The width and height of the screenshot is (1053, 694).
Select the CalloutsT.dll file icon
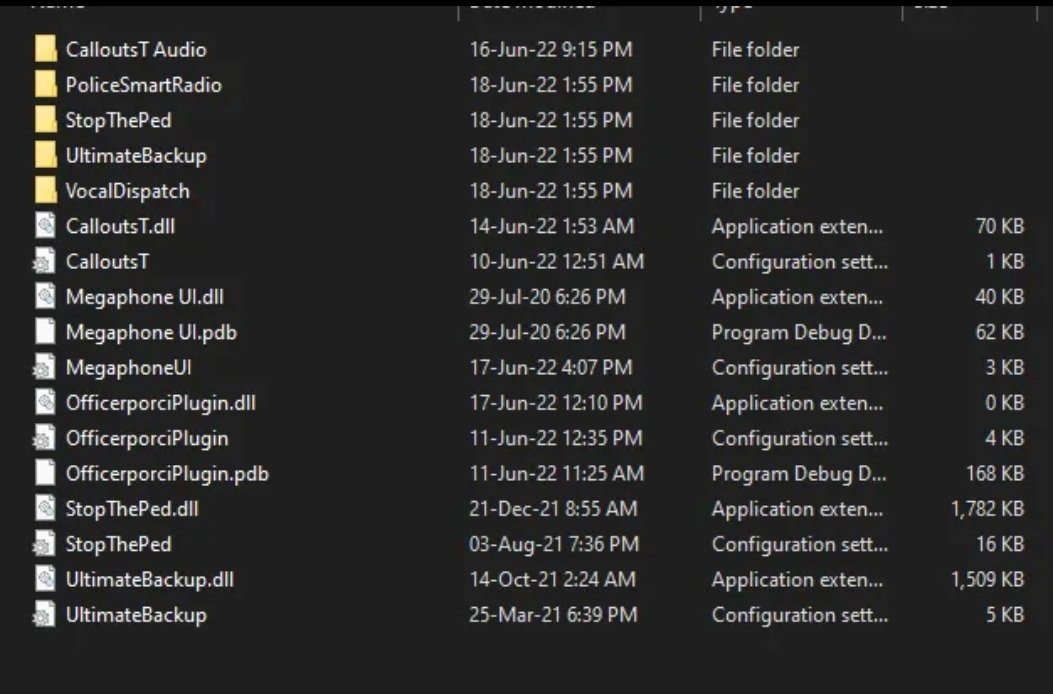coord(45,226)
